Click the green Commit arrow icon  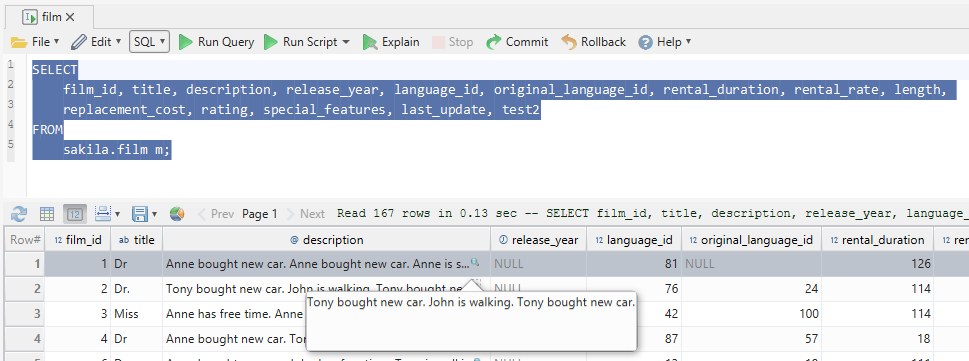(x=494, y=42)
